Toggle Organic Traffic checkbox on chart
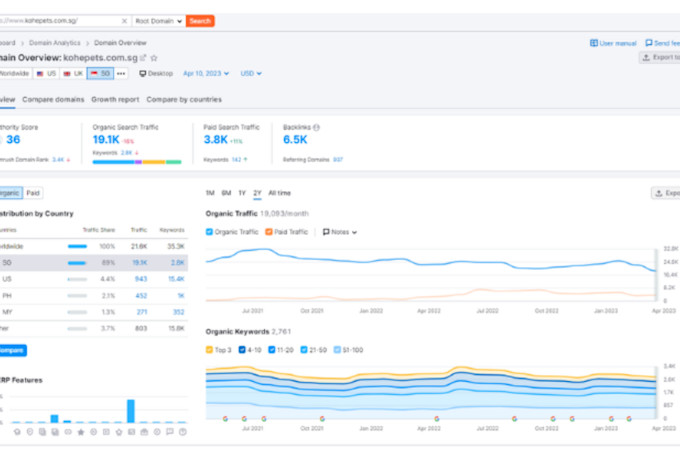 click(x=209, y=232)
